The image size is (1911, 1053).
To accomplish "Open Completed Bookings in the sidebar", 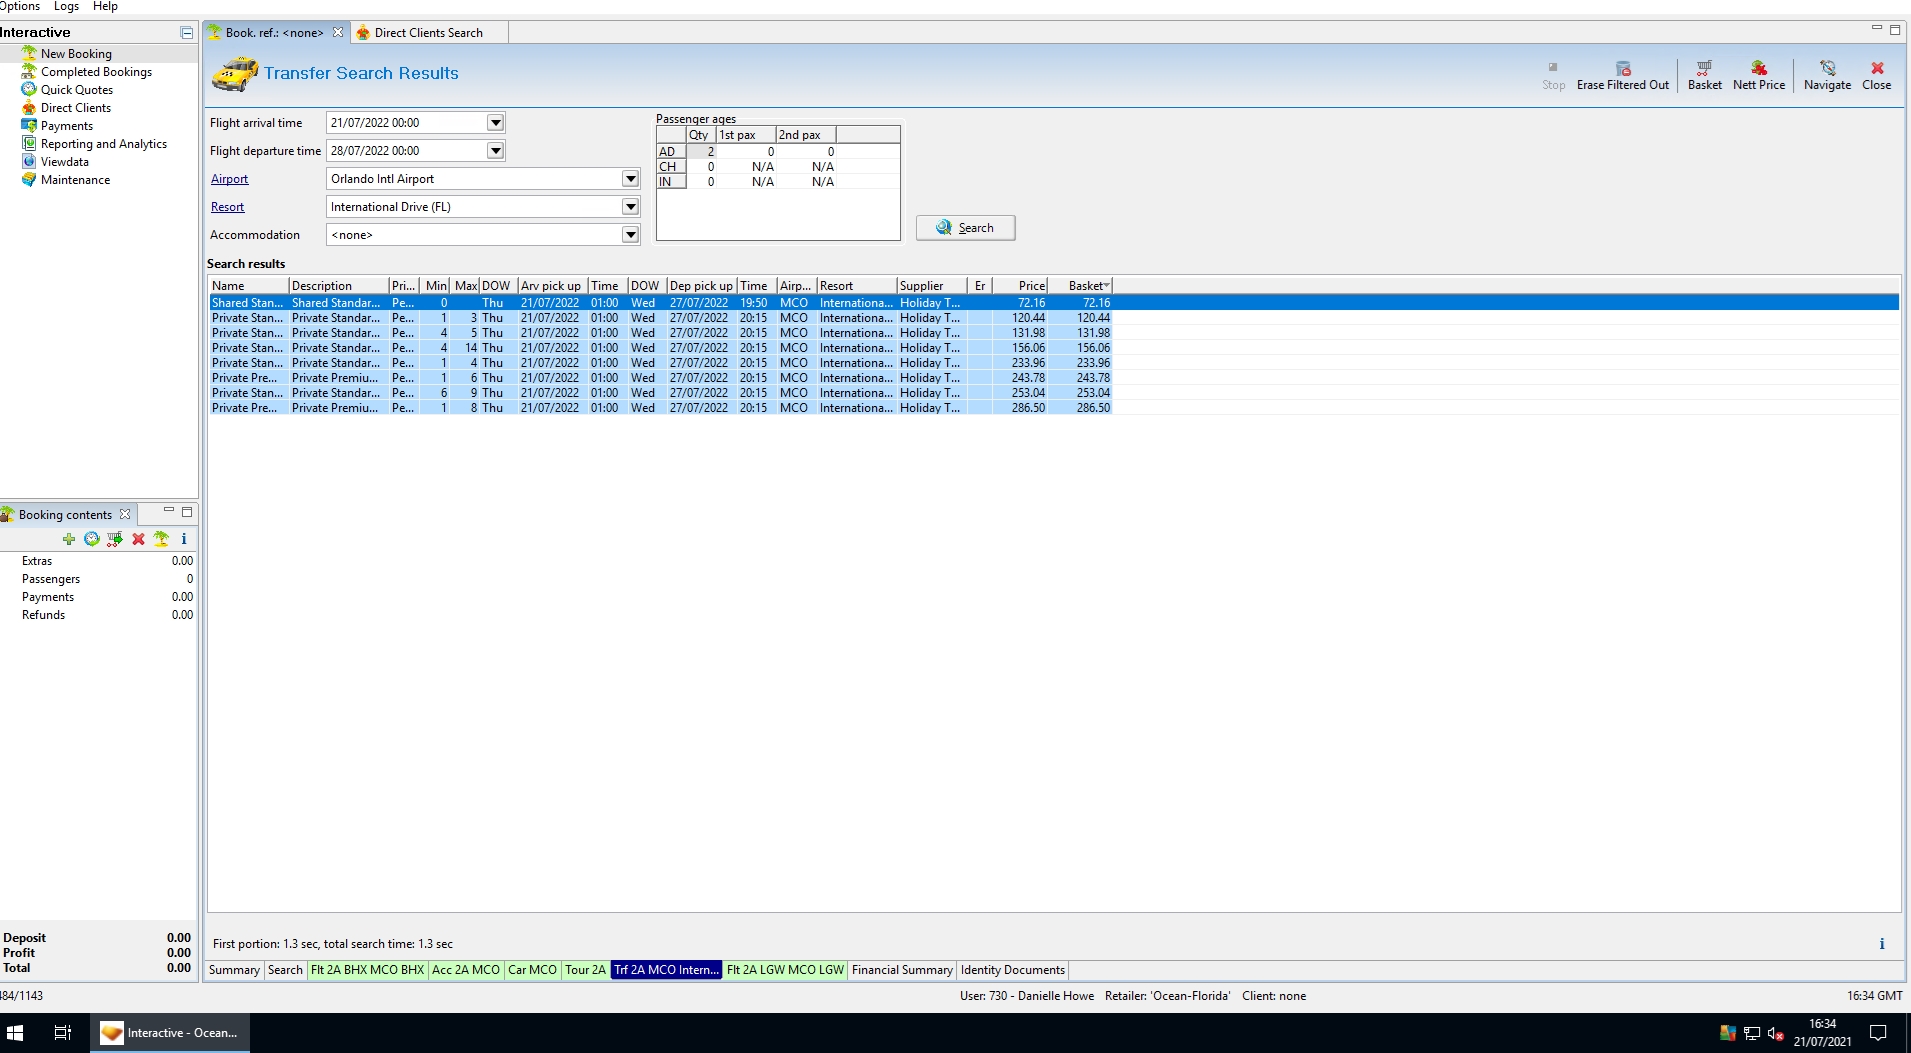I will tap(96, 72).
